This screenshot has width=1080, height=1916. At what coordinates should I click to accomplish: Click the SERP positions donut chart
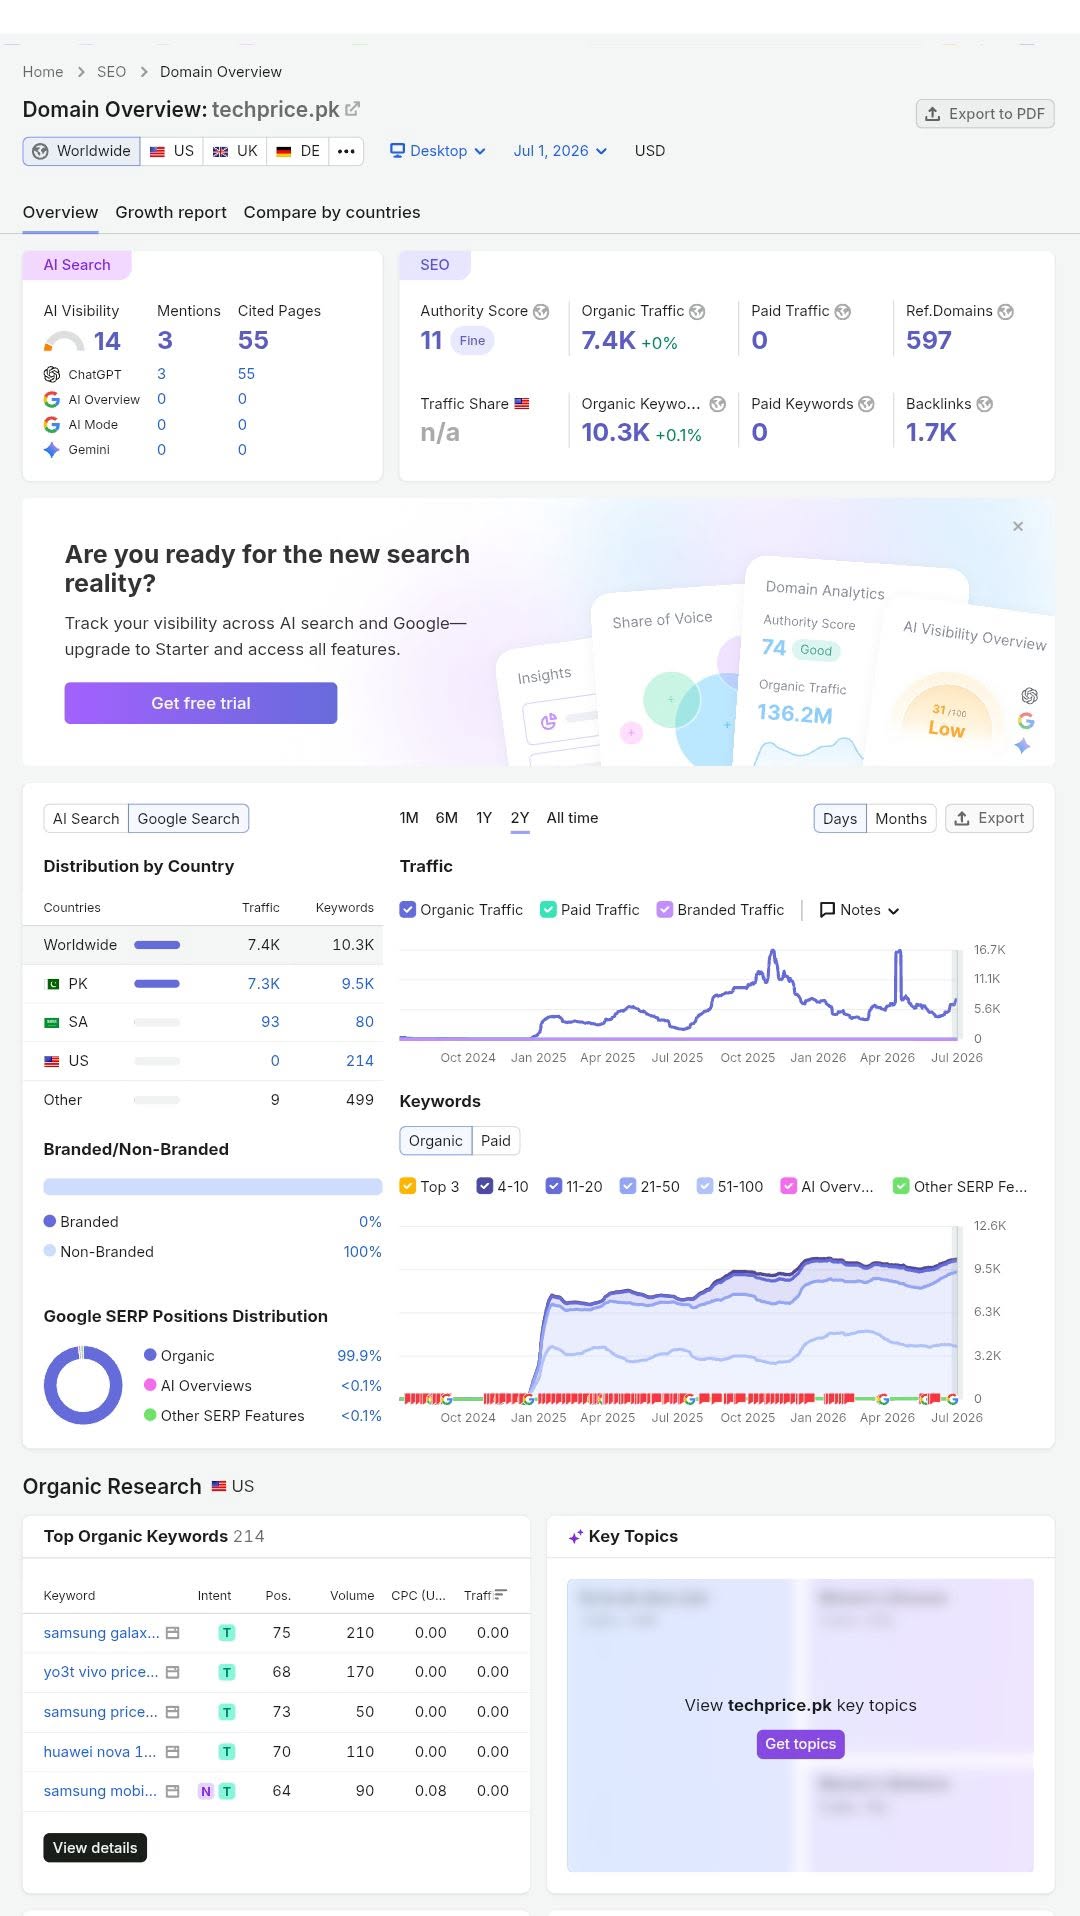83,1385
